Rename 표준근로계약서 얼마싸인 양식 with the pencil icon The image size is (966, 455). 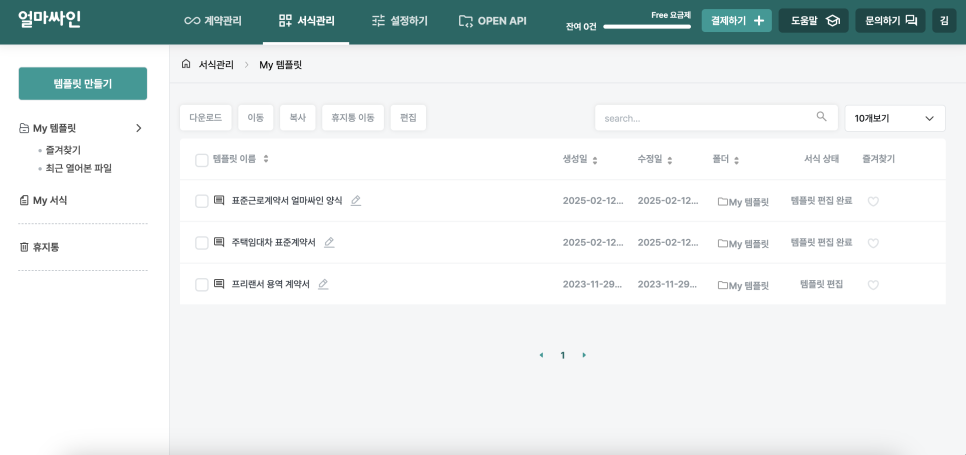[x=355, y=201]
